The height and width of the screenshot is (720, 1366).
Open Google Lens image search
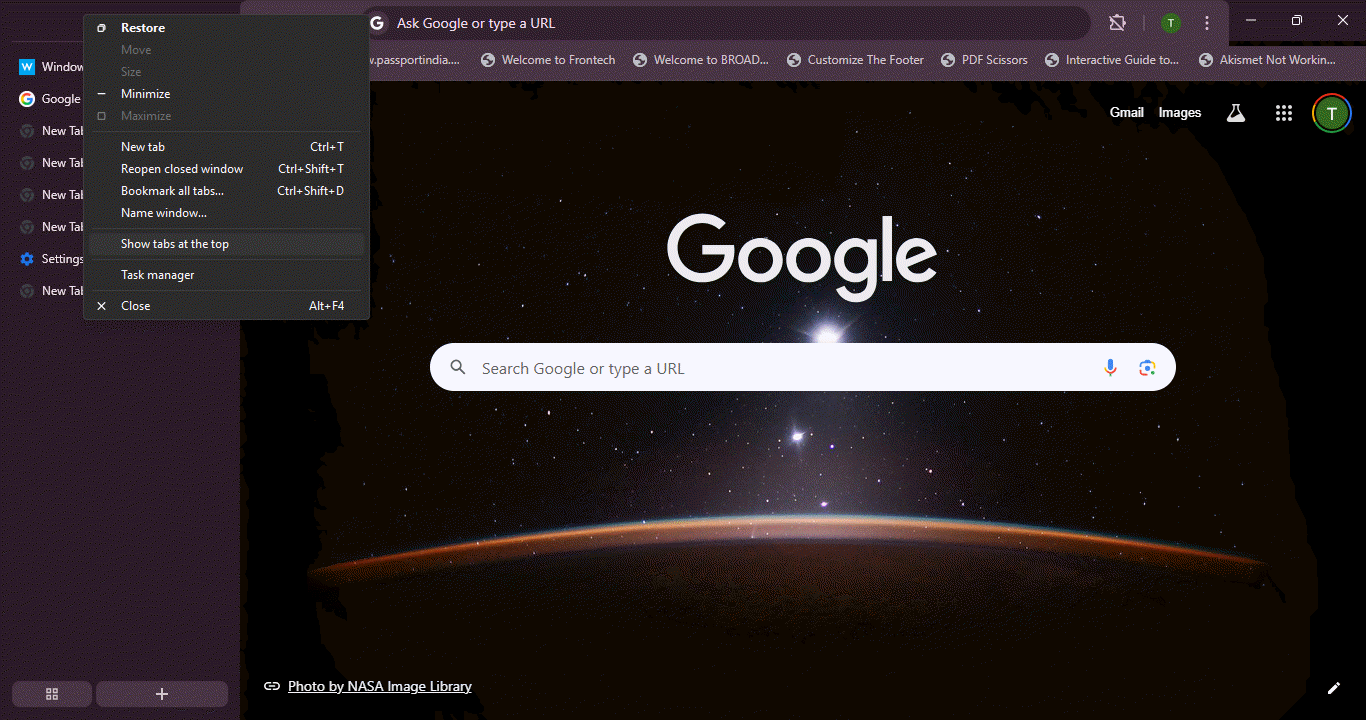point(1147,367)
